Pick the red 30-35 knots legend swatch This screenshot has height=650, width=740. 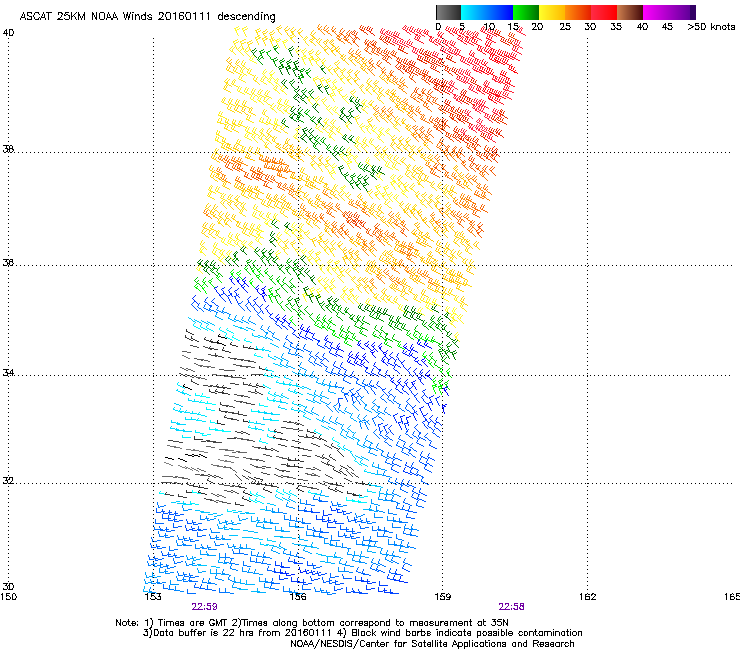pos(604,12)
